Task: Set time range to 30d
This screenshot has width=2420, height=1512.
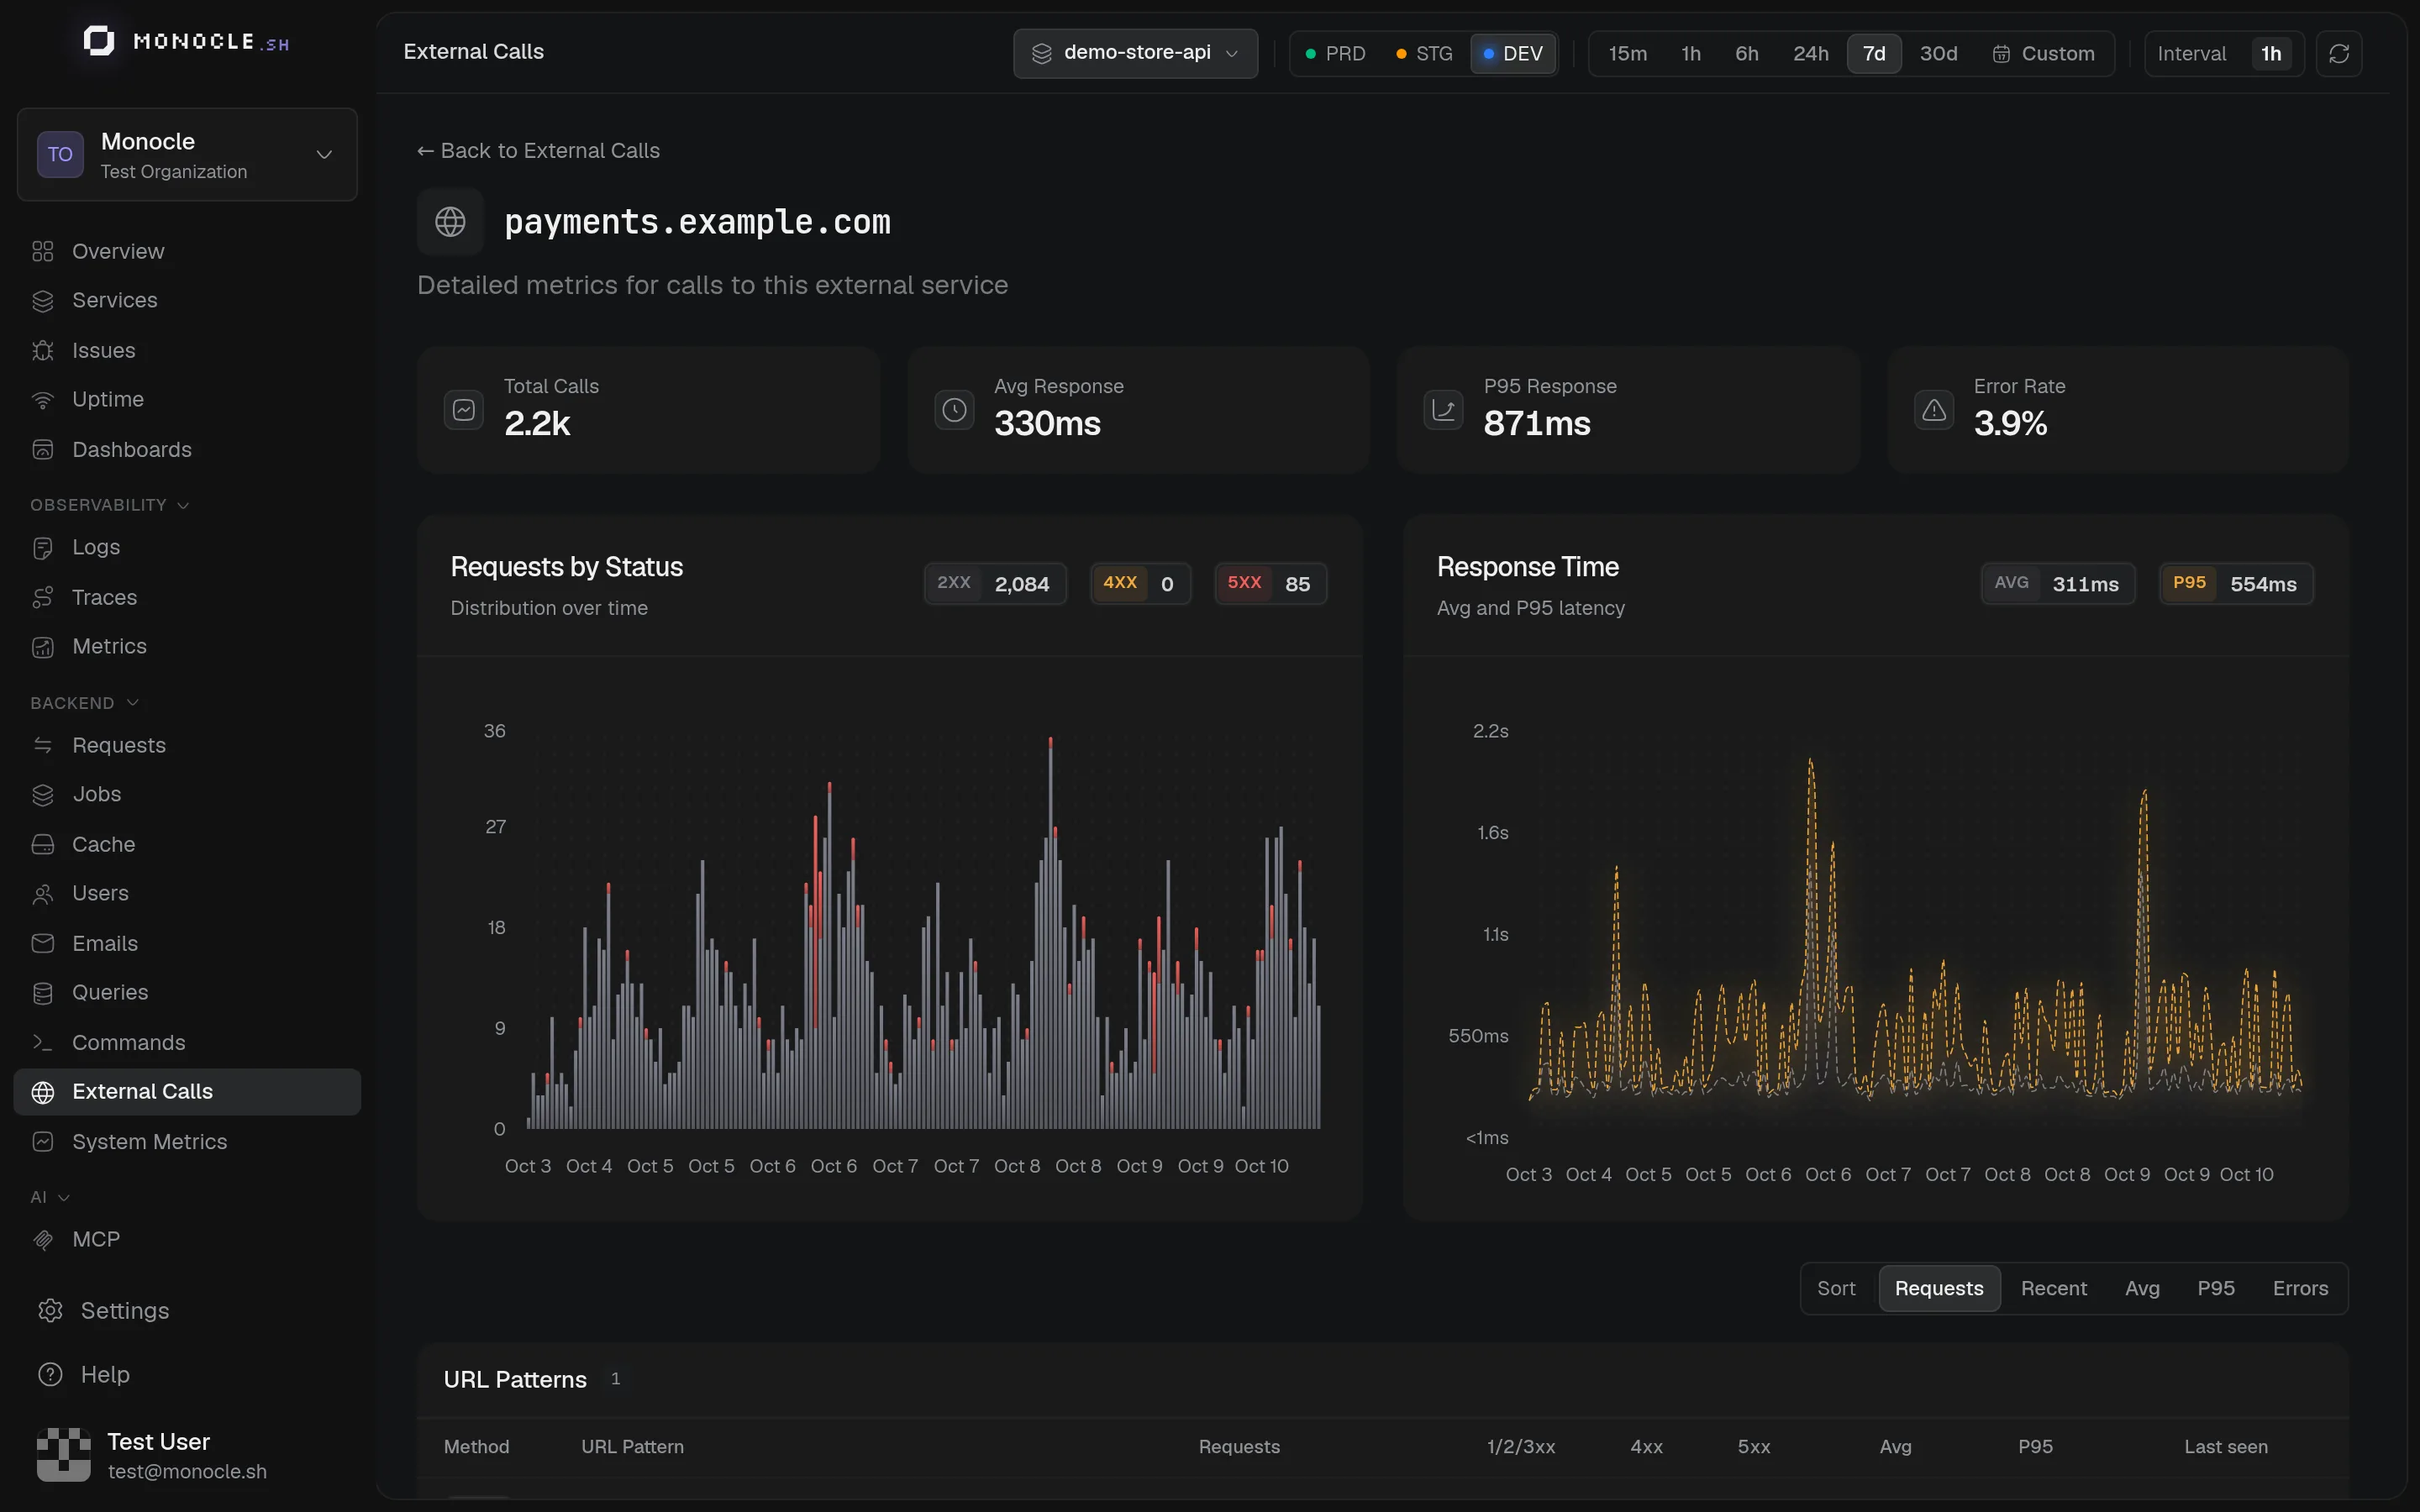Action: click(x=1938, y=53)
